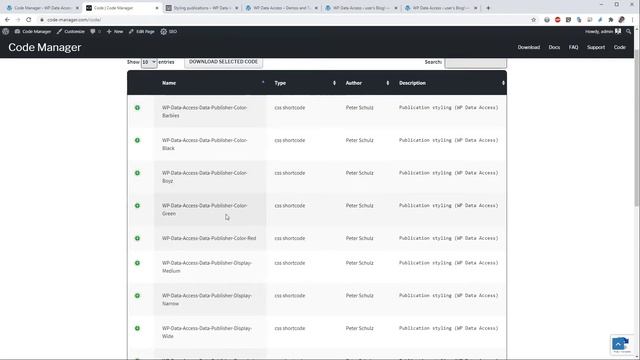Image resolution: width=640 pixels, height=360 pixels.
Task: Expand the Display-Wide row using its green plus
Action: tap(137, 328)
